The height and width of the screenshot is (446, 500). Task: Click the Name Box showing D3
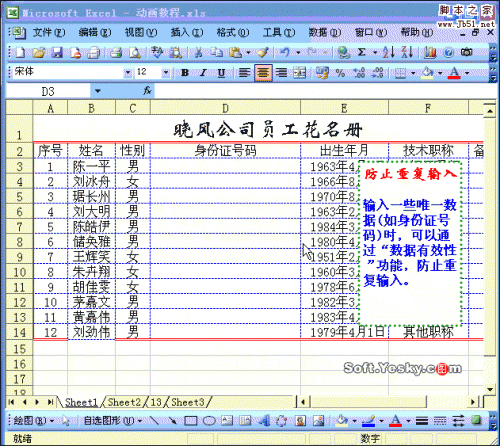coord(48,91)
